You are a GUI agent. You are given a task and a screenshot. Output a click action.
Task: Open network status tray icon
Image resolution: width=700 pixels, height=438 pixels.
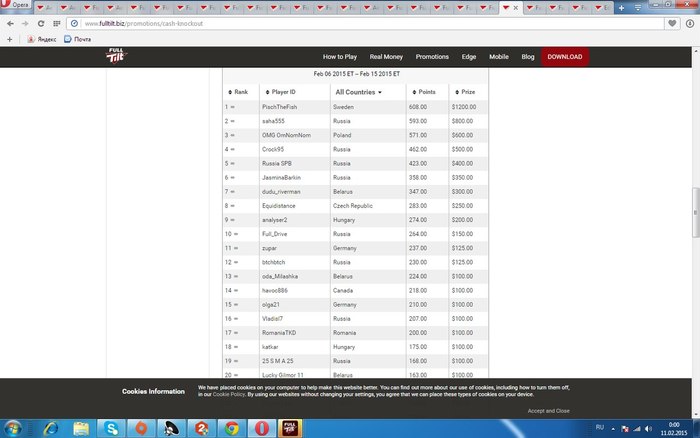pos(637,429)
